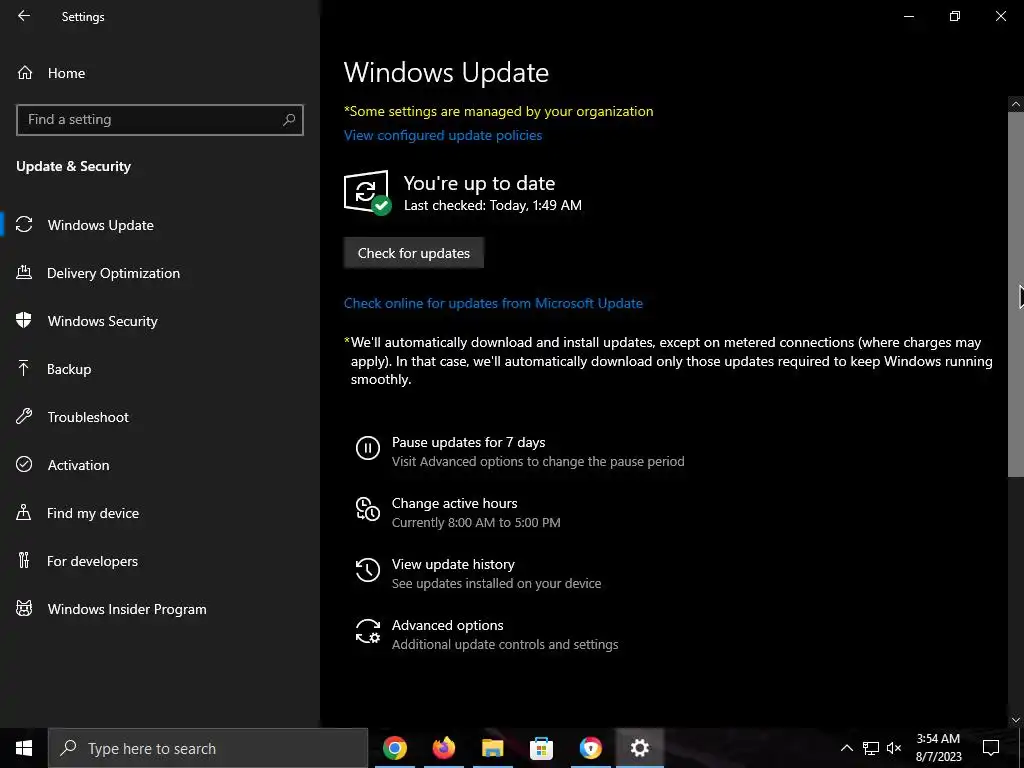The width and height of the screenshot is (1024, 768).
Task: Click the Last checked: Today, 1:49 AM text
Action: (x=492, y=205)
